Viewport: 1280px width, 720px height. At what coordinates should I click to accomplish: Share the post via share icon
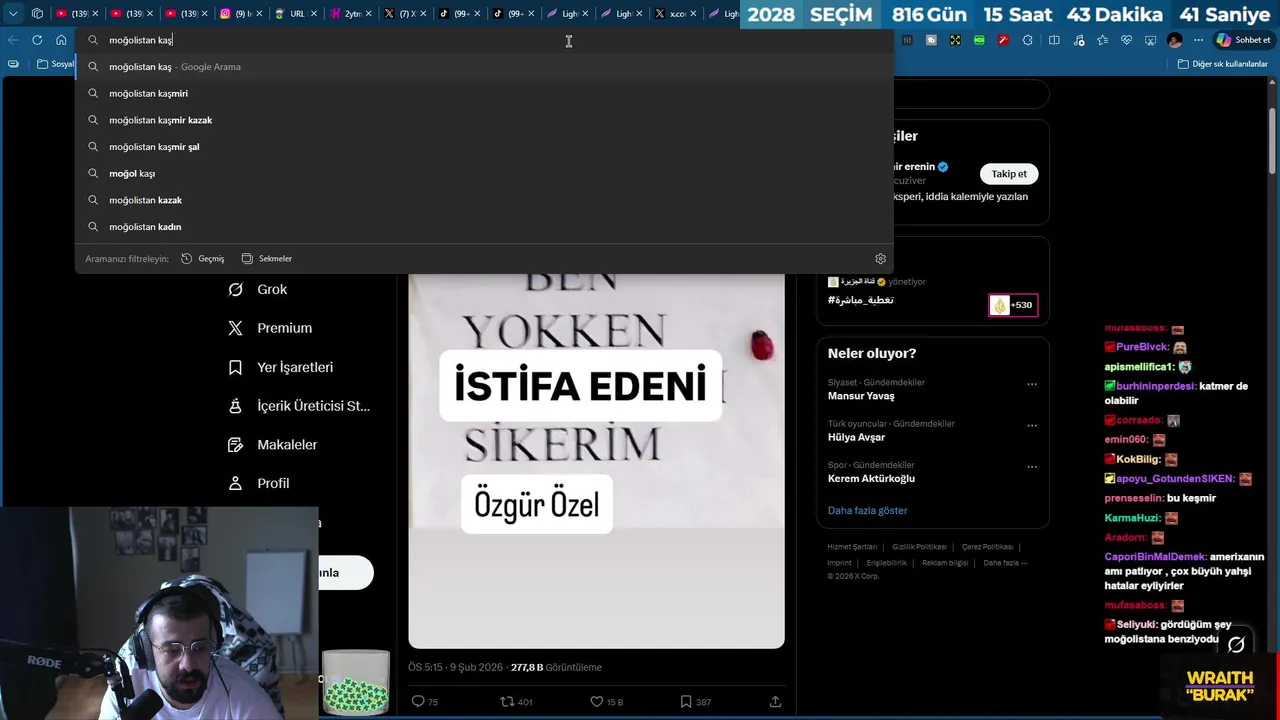coord(775,702)
